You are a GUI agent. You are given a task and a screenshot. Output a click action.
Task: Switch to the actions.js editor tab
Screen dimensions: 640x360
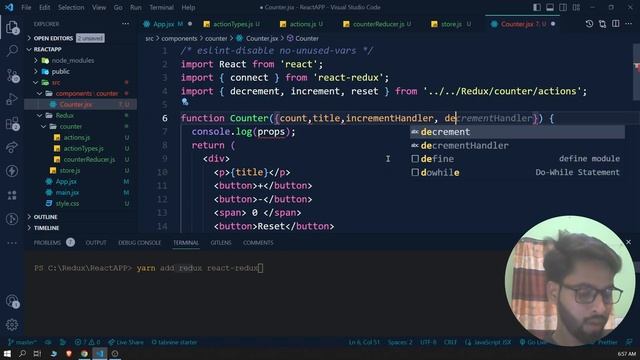303,24
